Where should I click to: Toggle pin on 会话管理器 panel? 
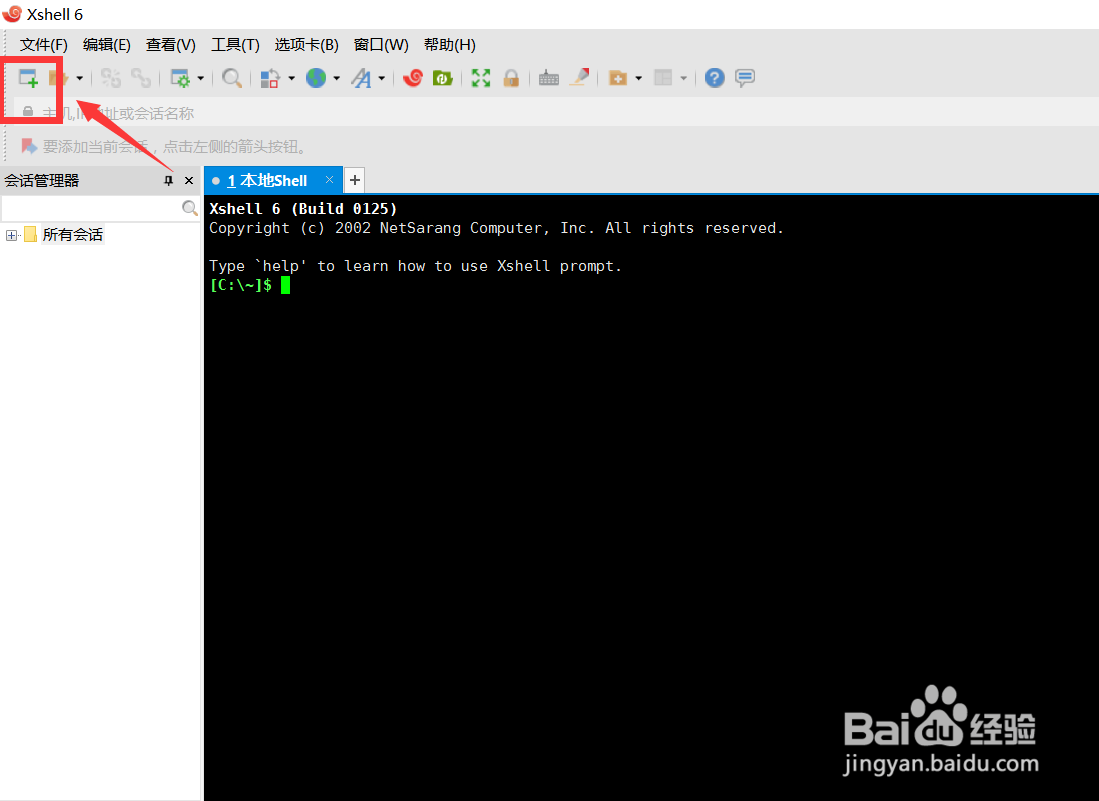click(x=168, y=181)
